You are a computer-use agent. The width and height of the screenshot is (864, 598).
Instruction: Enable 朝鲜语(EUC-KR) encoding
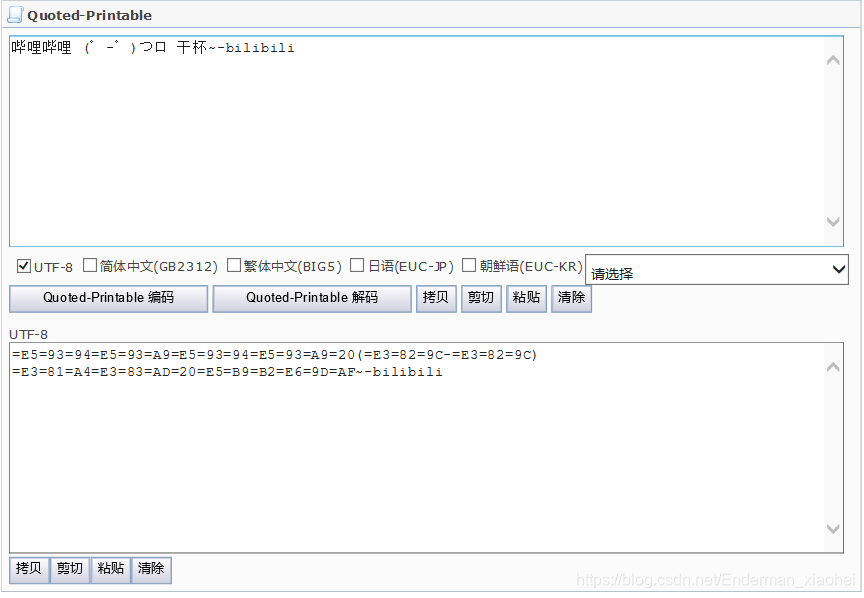[x=468, y=266]
